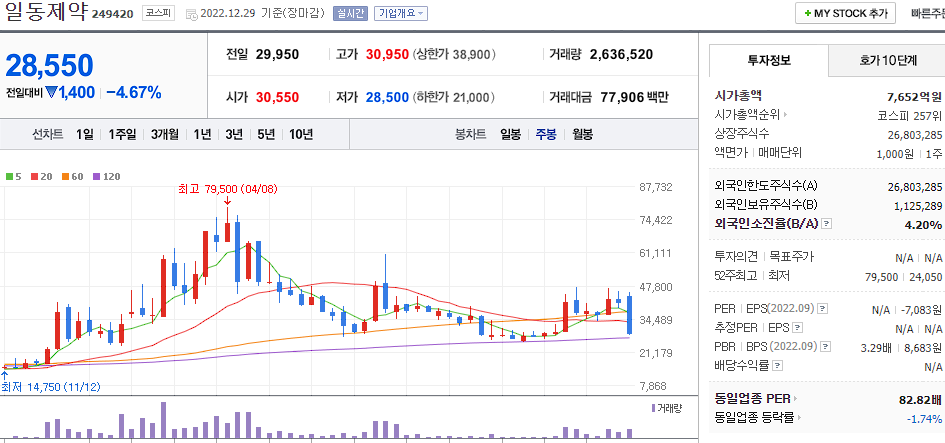
Task: Open 동일업종 등락률 link
Action: pos(758,417)
